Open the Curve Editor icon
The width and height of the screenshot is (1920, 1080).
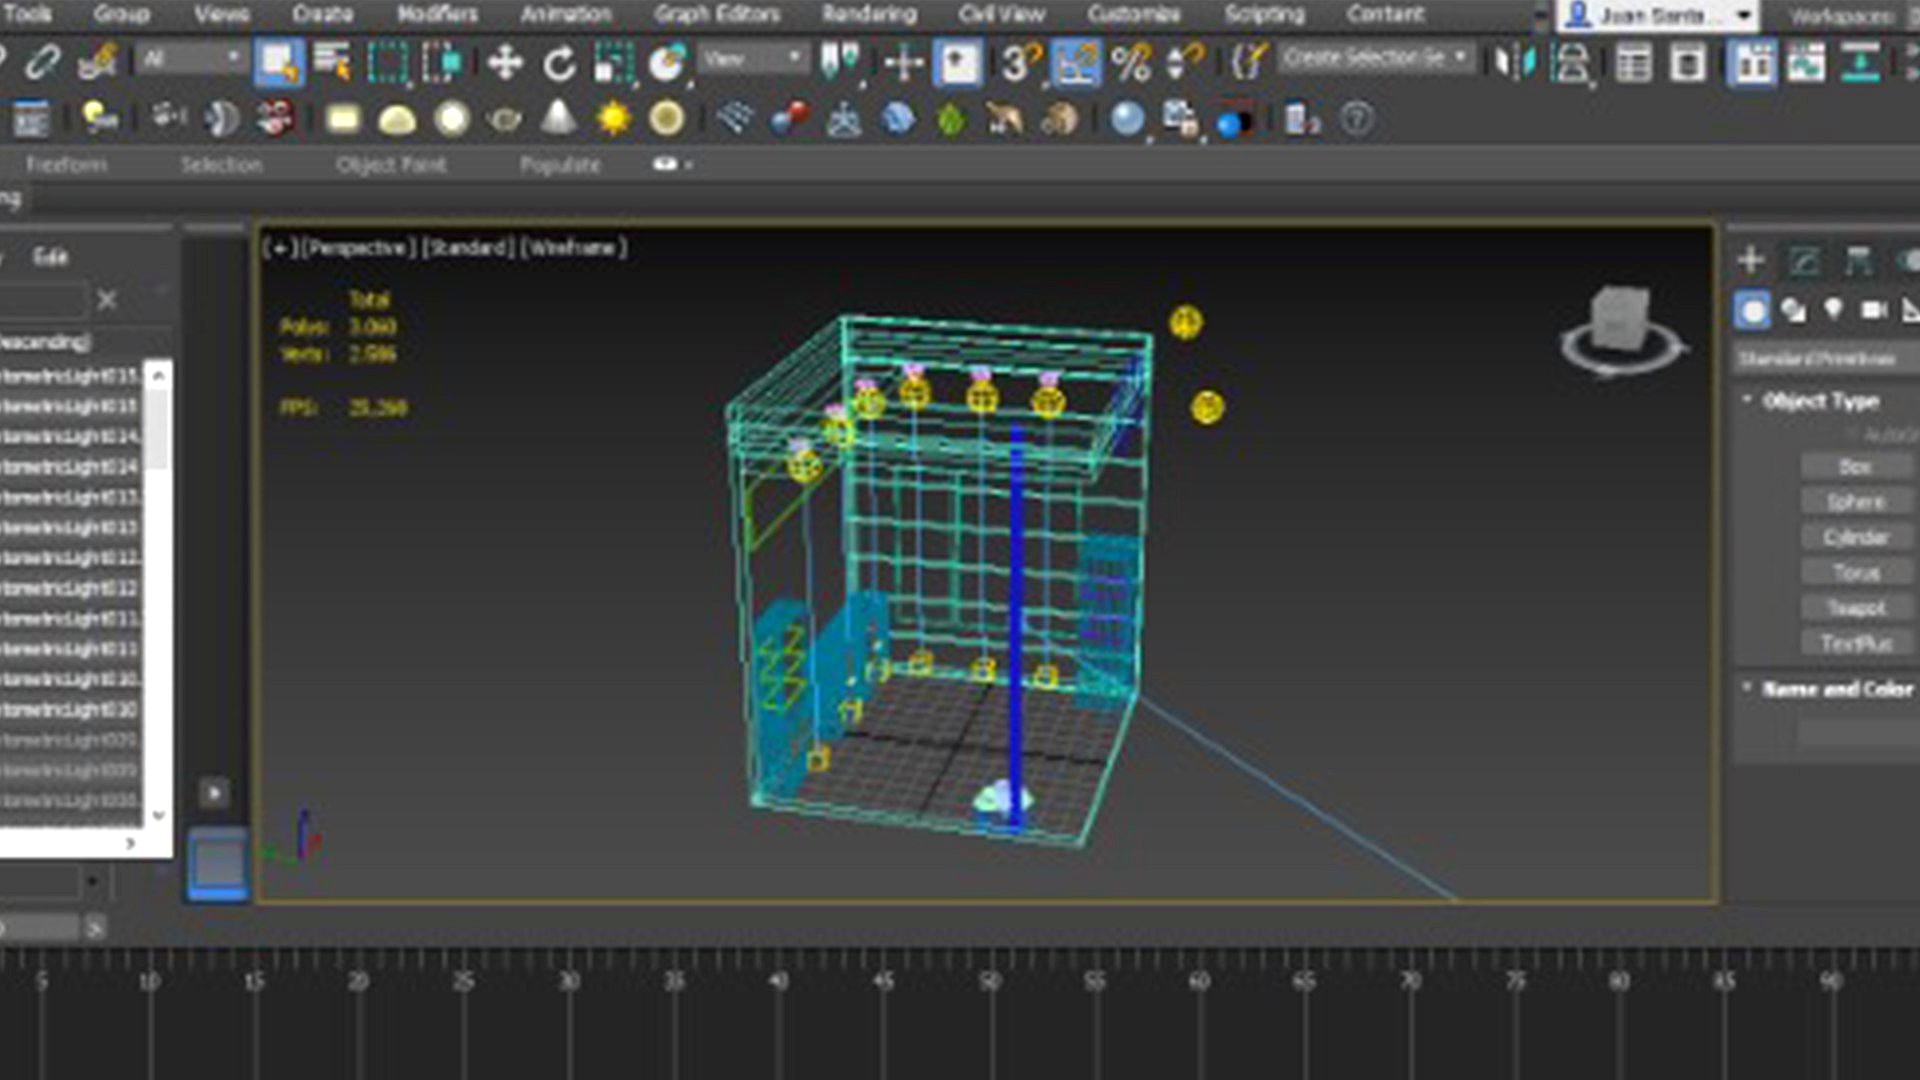click(x=1806, y=63)
